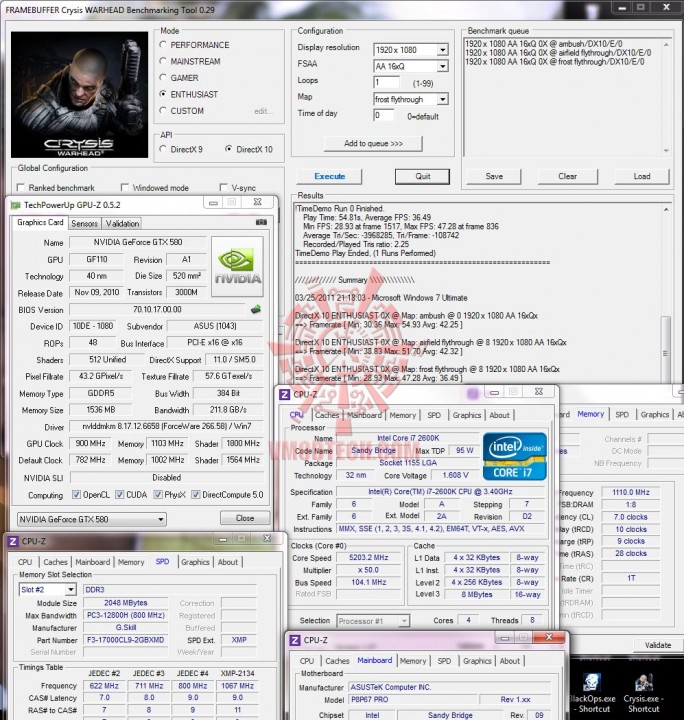This screenshot has height=720, width=684.
Task: Open the Crysis.exe shortcut desktop icon
Action: (x=644, y=693)
